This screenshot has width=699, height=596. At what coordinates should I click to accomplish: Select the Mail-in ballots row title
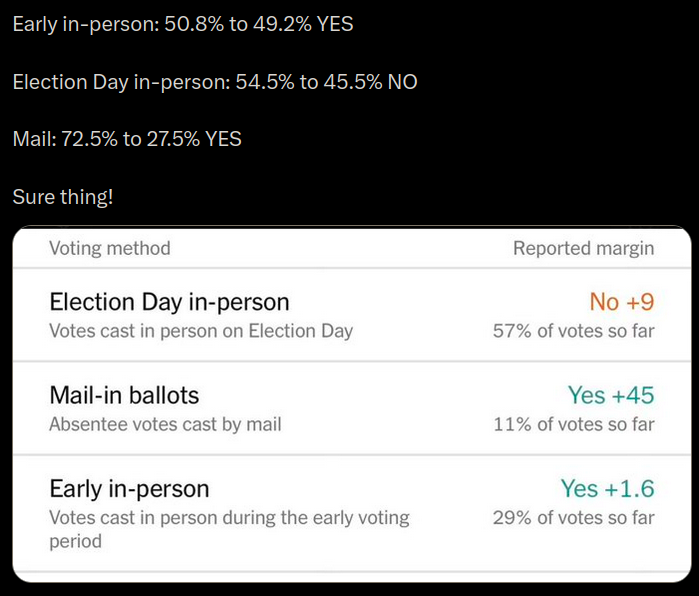coord(124,395)
